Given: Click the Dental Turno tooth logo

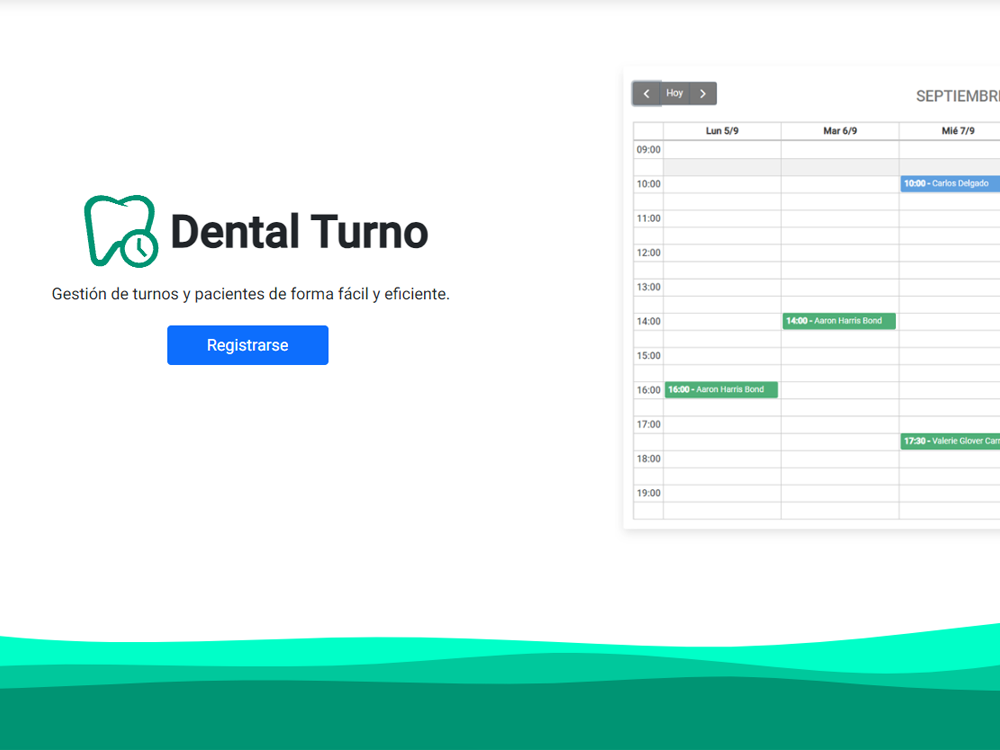Looking at the screenshot, I should pos(121,231).
